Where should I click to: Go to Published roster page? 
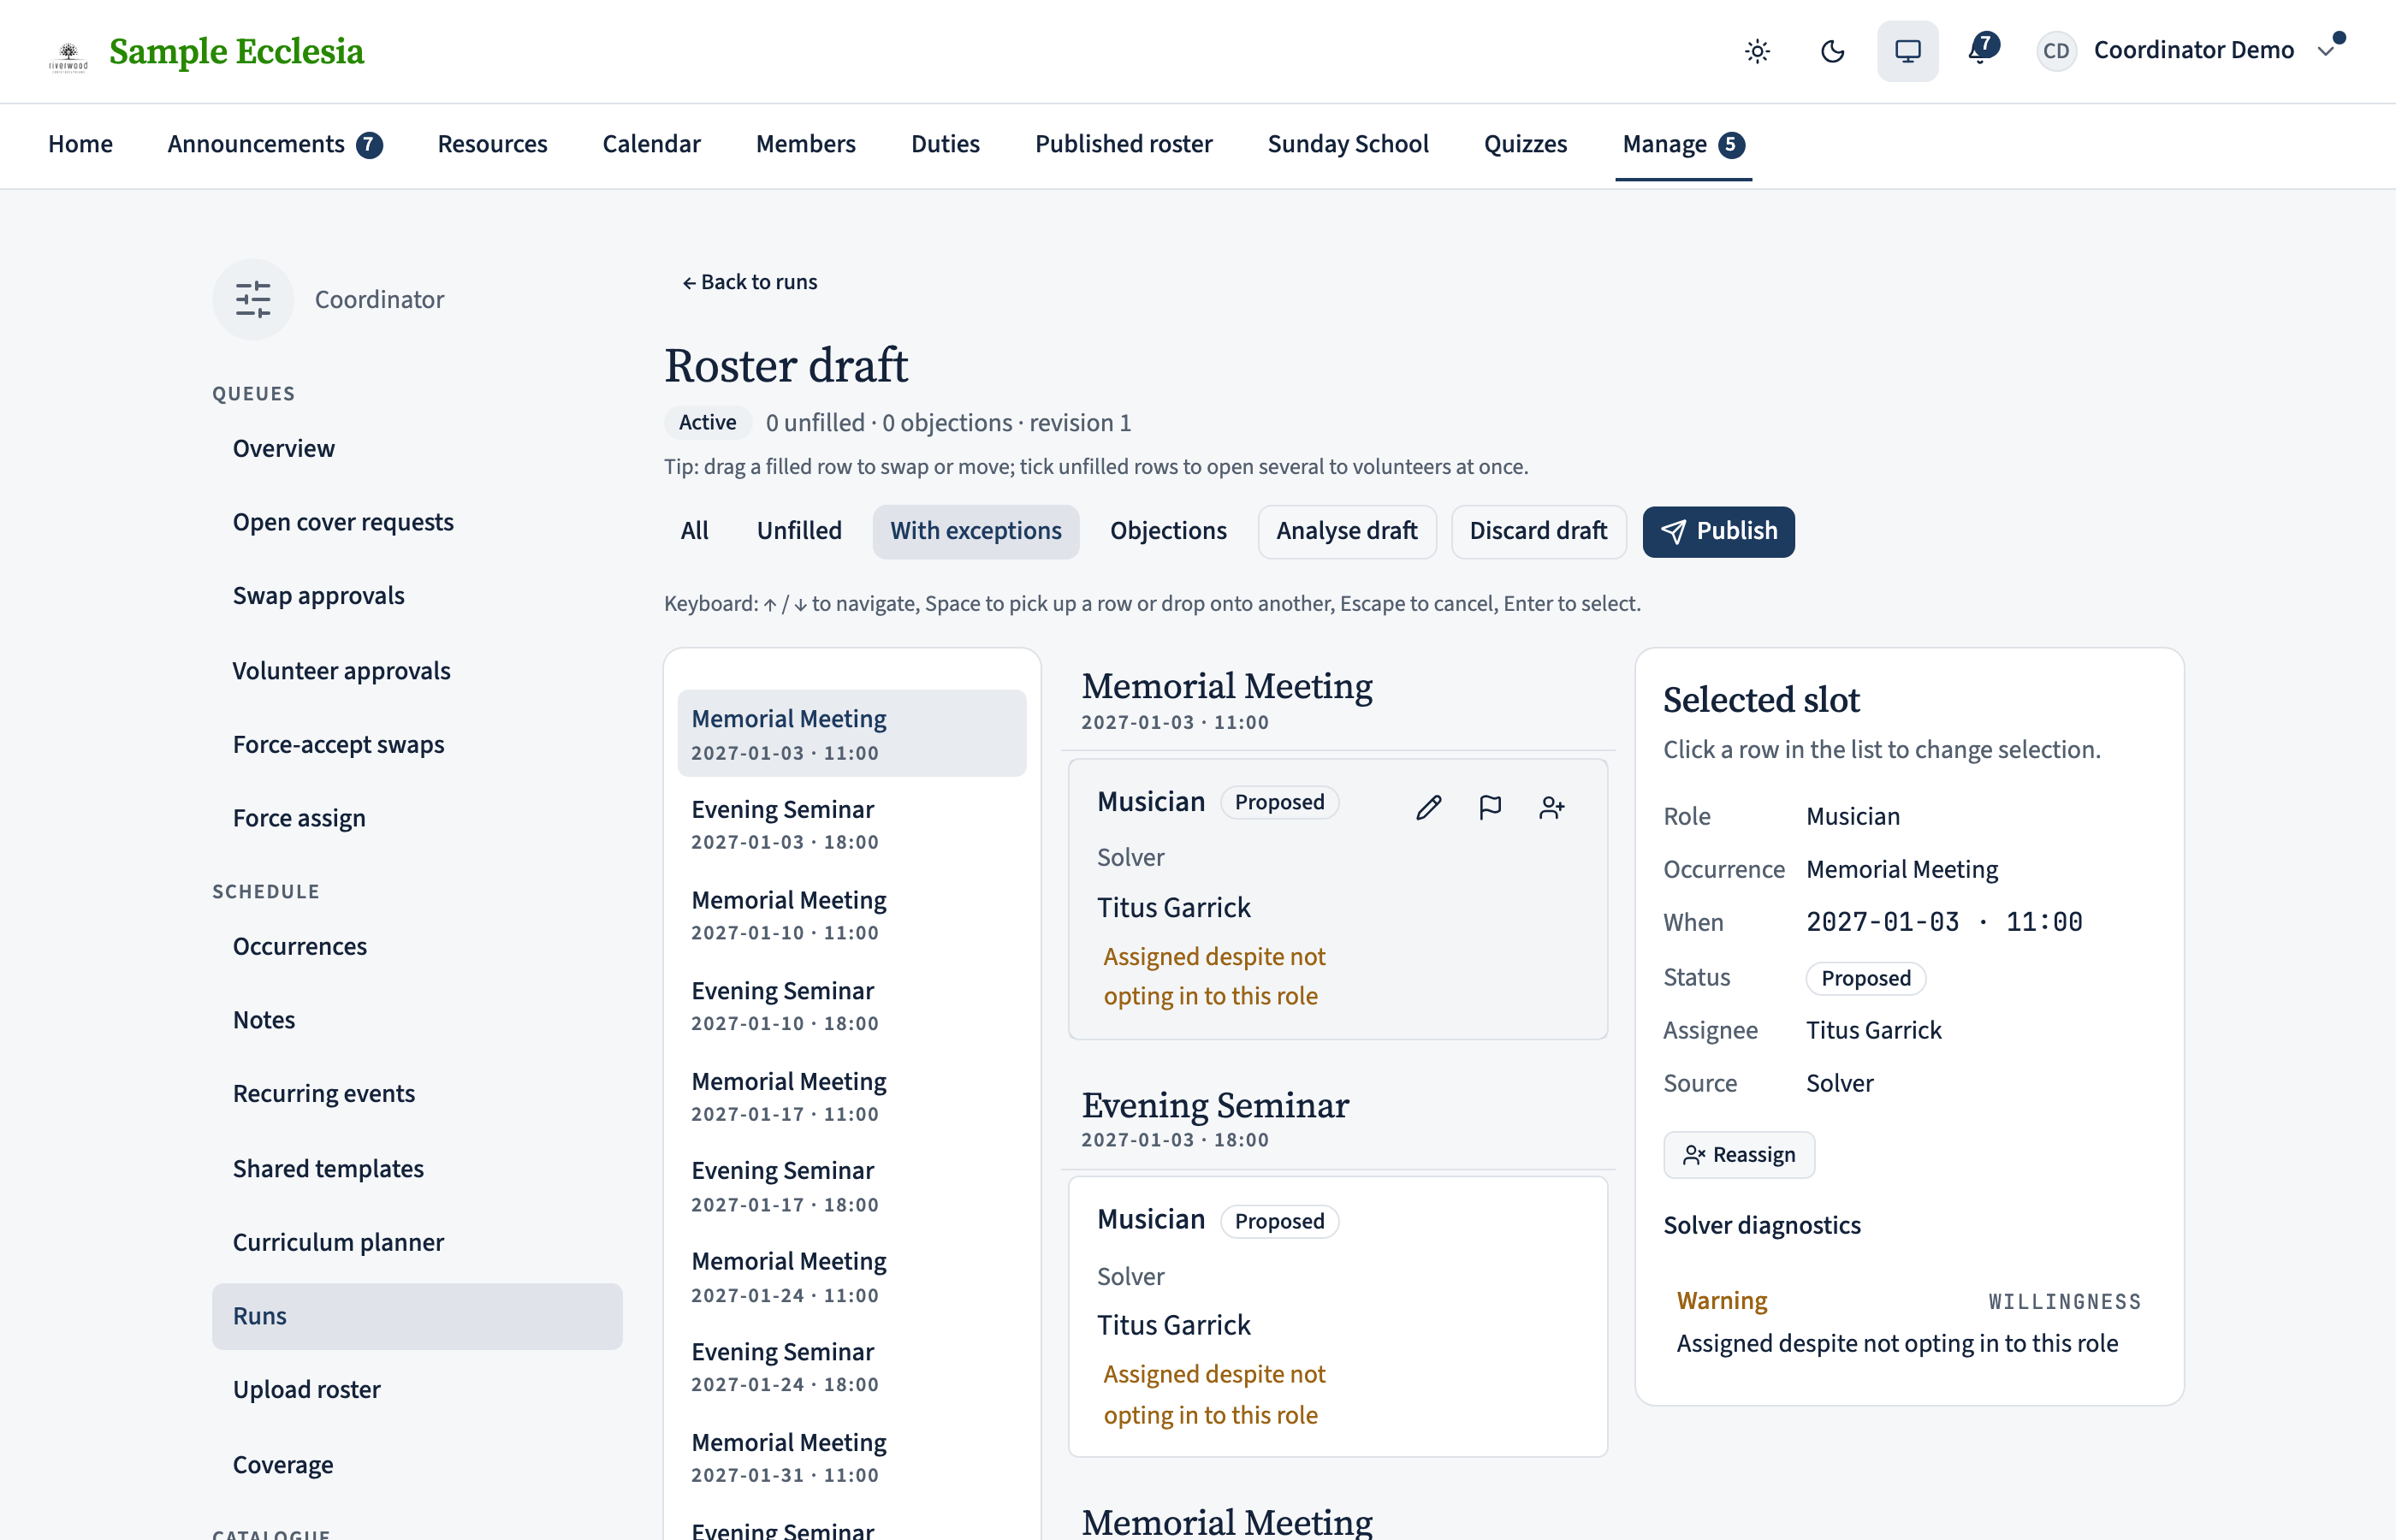[1123, 144]
